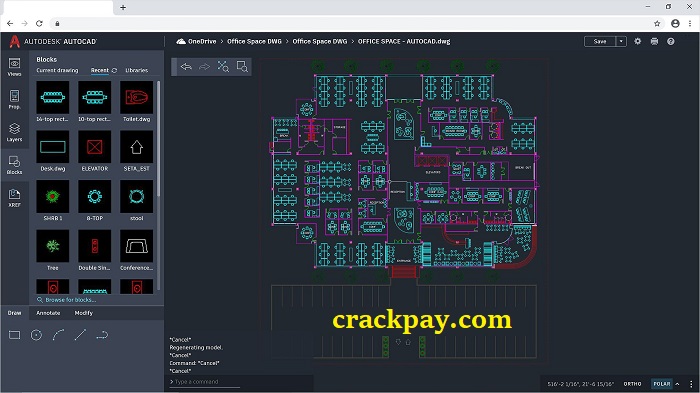Viewport: 700px width, 393px height.
Task: Open the browser profile icon
Action: [675, 23]
